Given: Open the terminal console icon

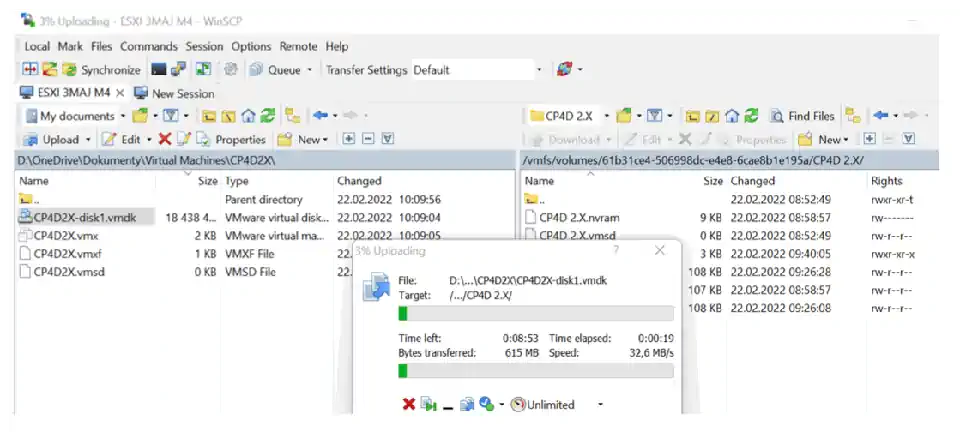Looking at the screenshot, I should click(159, 69).
